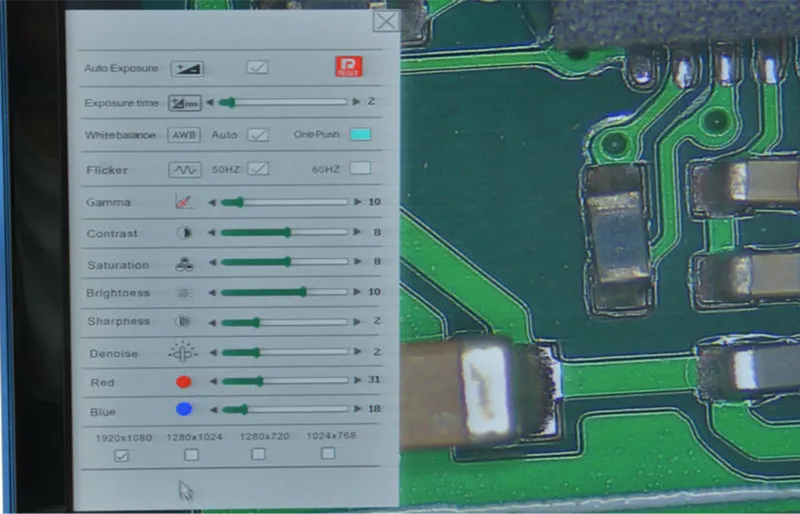Decrease Red value with left arrow
800x514 pixels.
click(x=213, y=381)
